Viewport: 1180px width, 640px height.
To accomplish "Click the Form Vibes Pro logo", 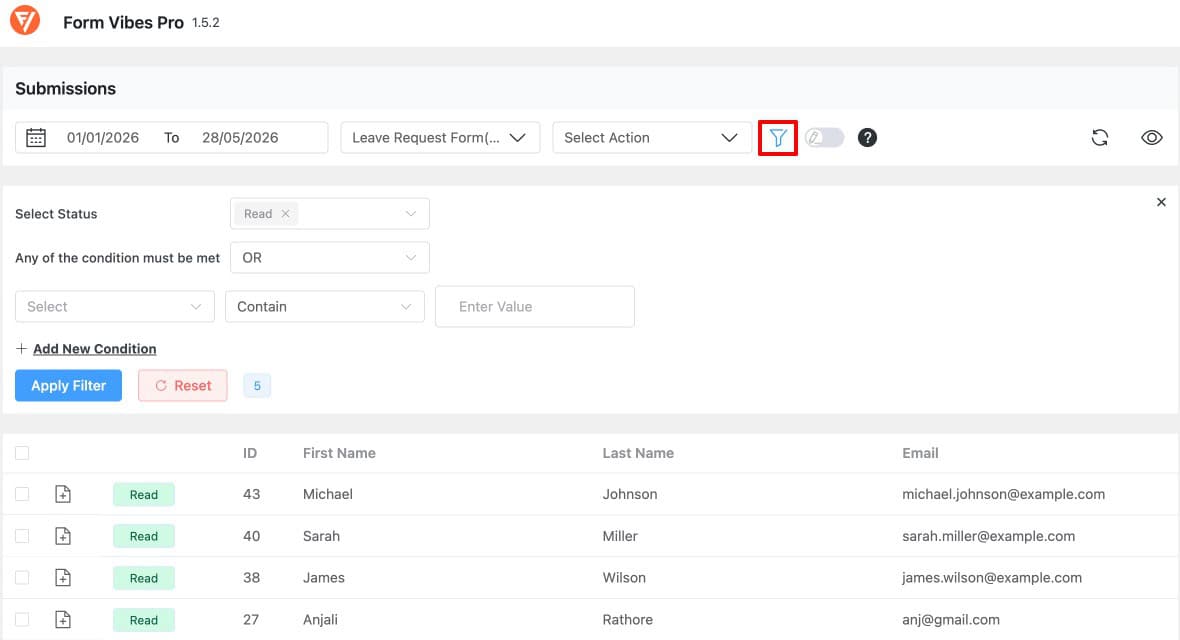I will (x=25, y=20).
